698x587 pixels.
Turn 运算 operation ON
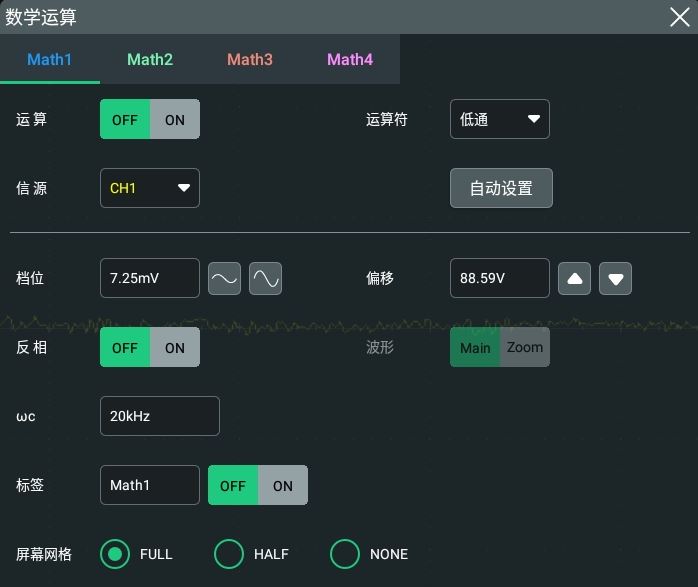coord(175,119)
